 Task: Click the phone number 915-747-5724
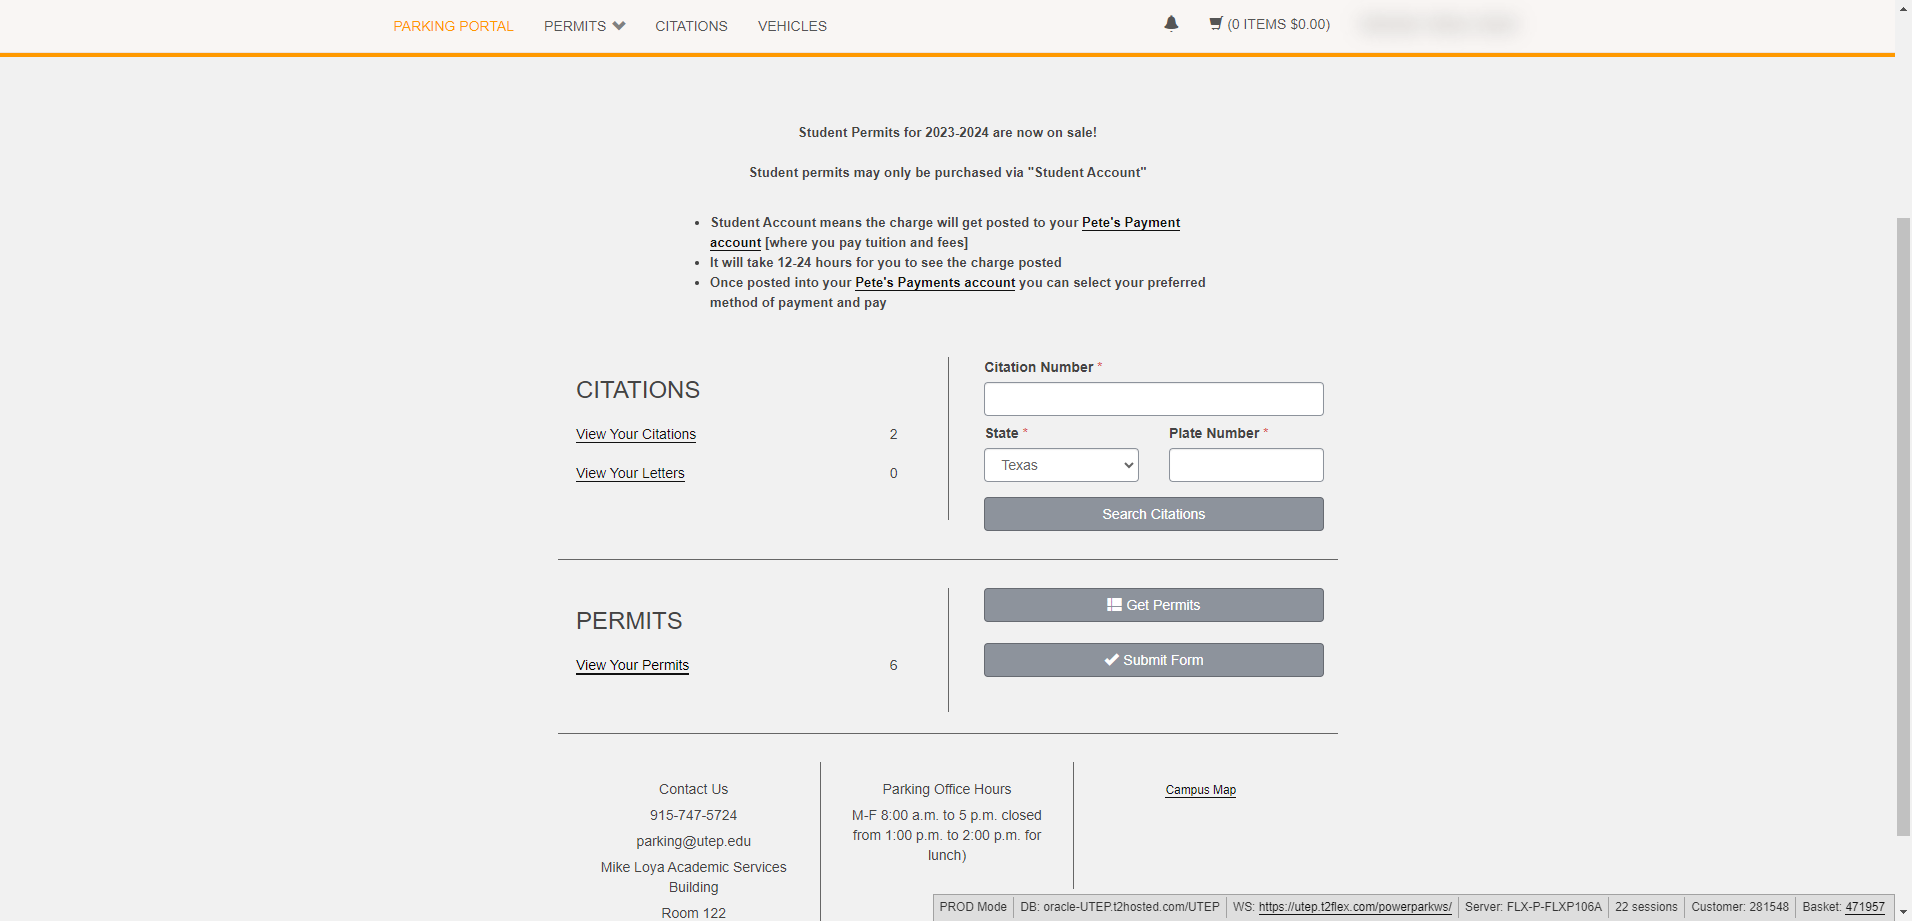693,815
